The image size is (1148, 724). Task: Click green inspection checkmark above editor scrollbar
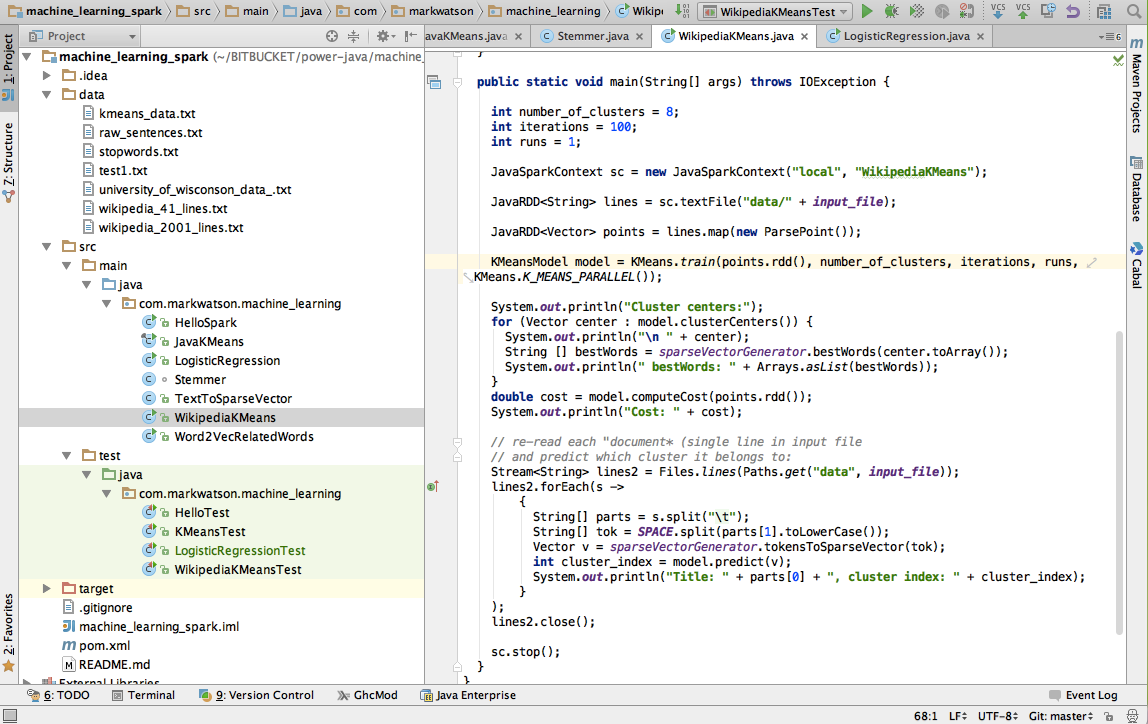point(1118,61)
